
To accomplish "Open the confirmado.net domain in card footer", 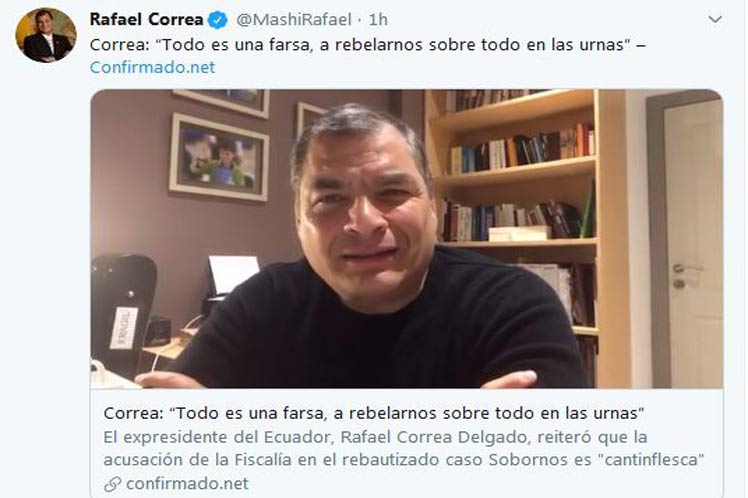I will (187, 484).
